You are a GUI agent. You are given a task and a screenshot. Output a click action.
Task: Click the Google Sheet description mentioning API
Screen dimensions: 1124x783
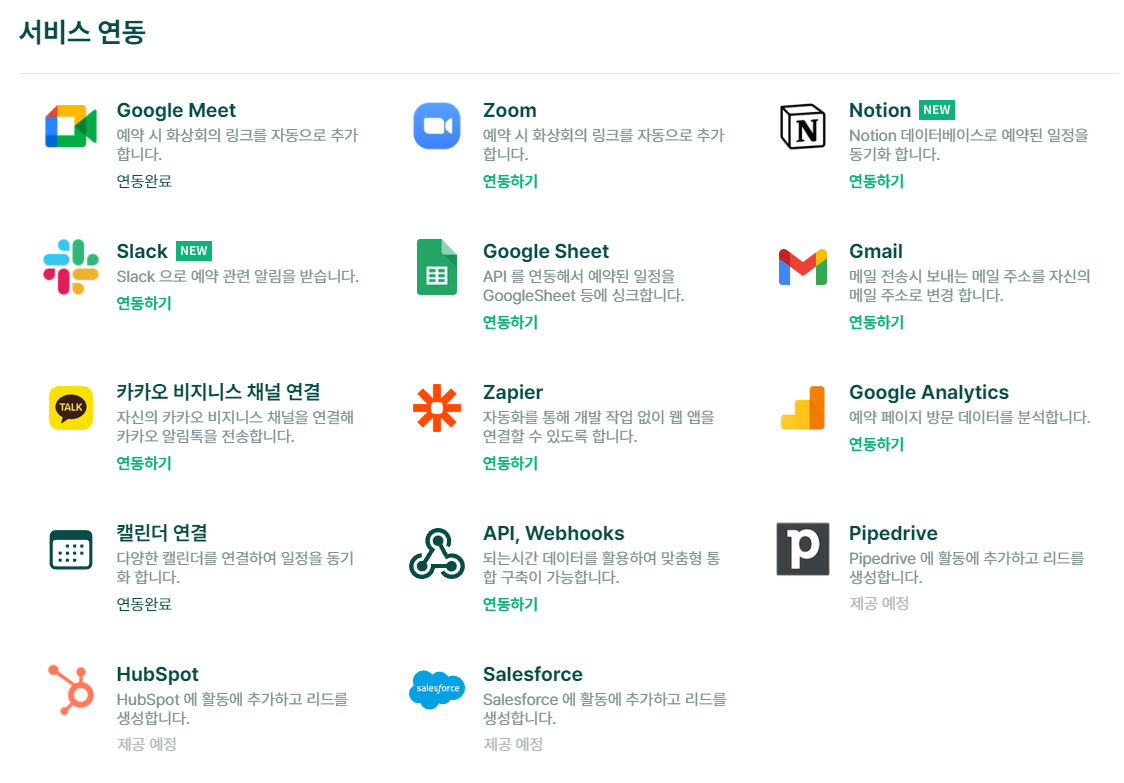[584, 286]
